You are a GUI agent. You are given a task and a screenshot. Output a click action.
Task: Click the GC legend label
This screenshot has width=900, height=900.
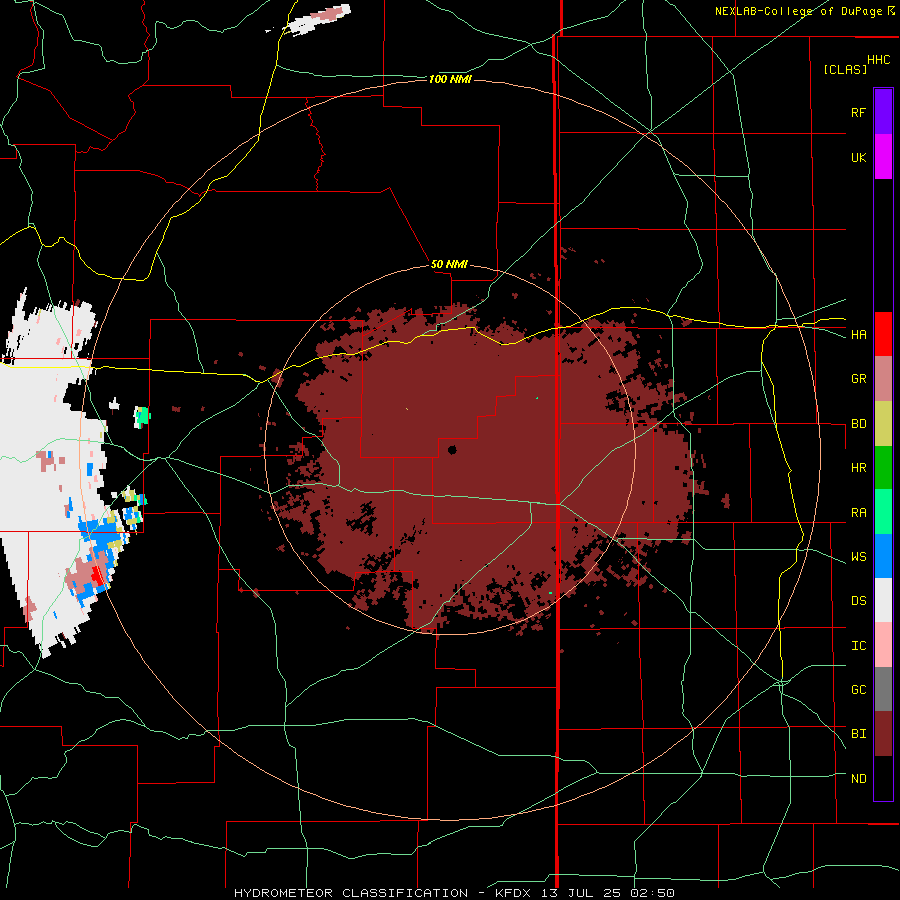[858, 690]
